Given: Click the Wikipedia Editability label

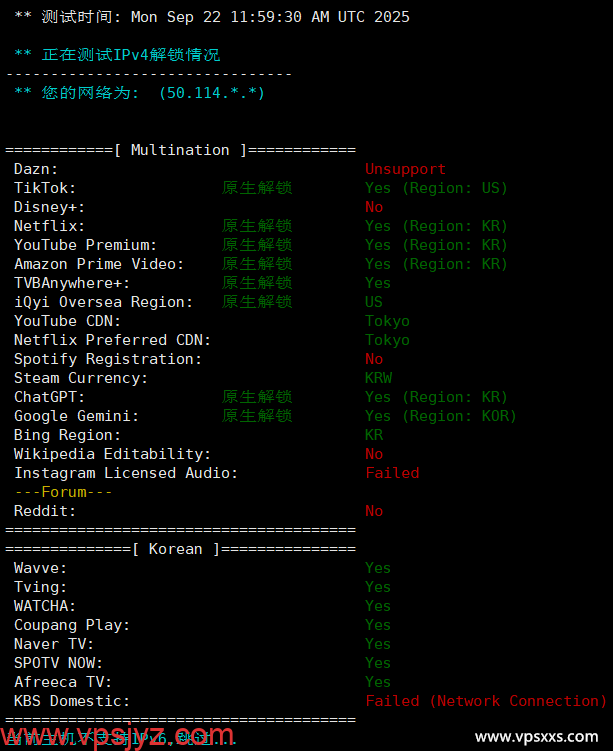Looking at the screenshot, I should click(x=113, y=454).
